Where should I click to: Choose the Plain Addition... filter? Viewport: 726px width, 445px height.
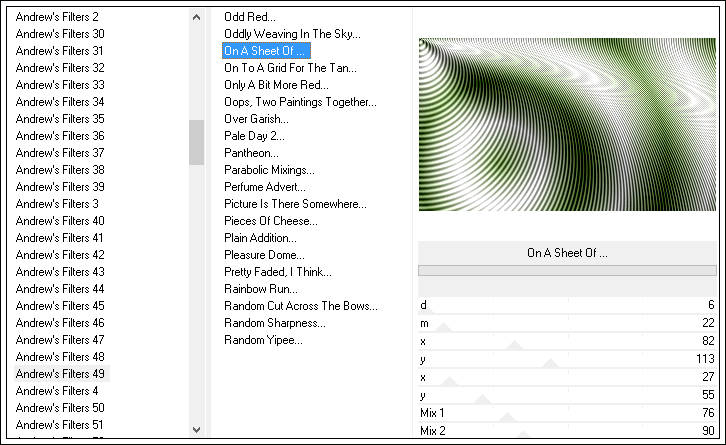(x=260, y=238)
